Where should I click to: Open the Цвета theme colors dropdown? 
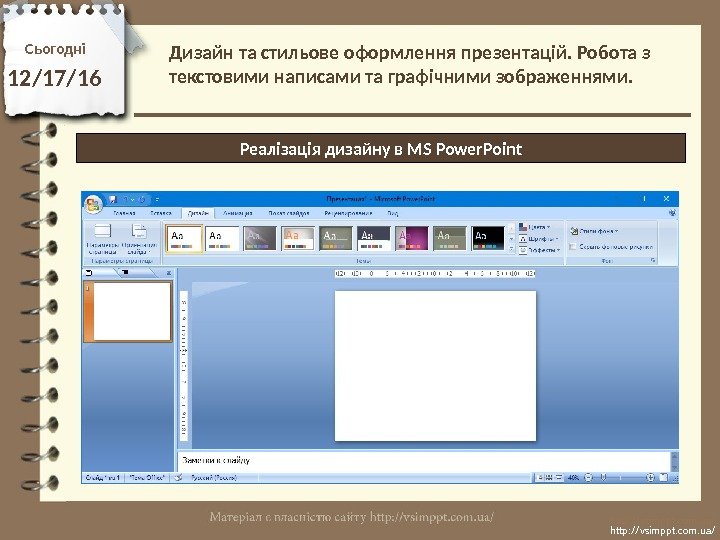(534, 227)
